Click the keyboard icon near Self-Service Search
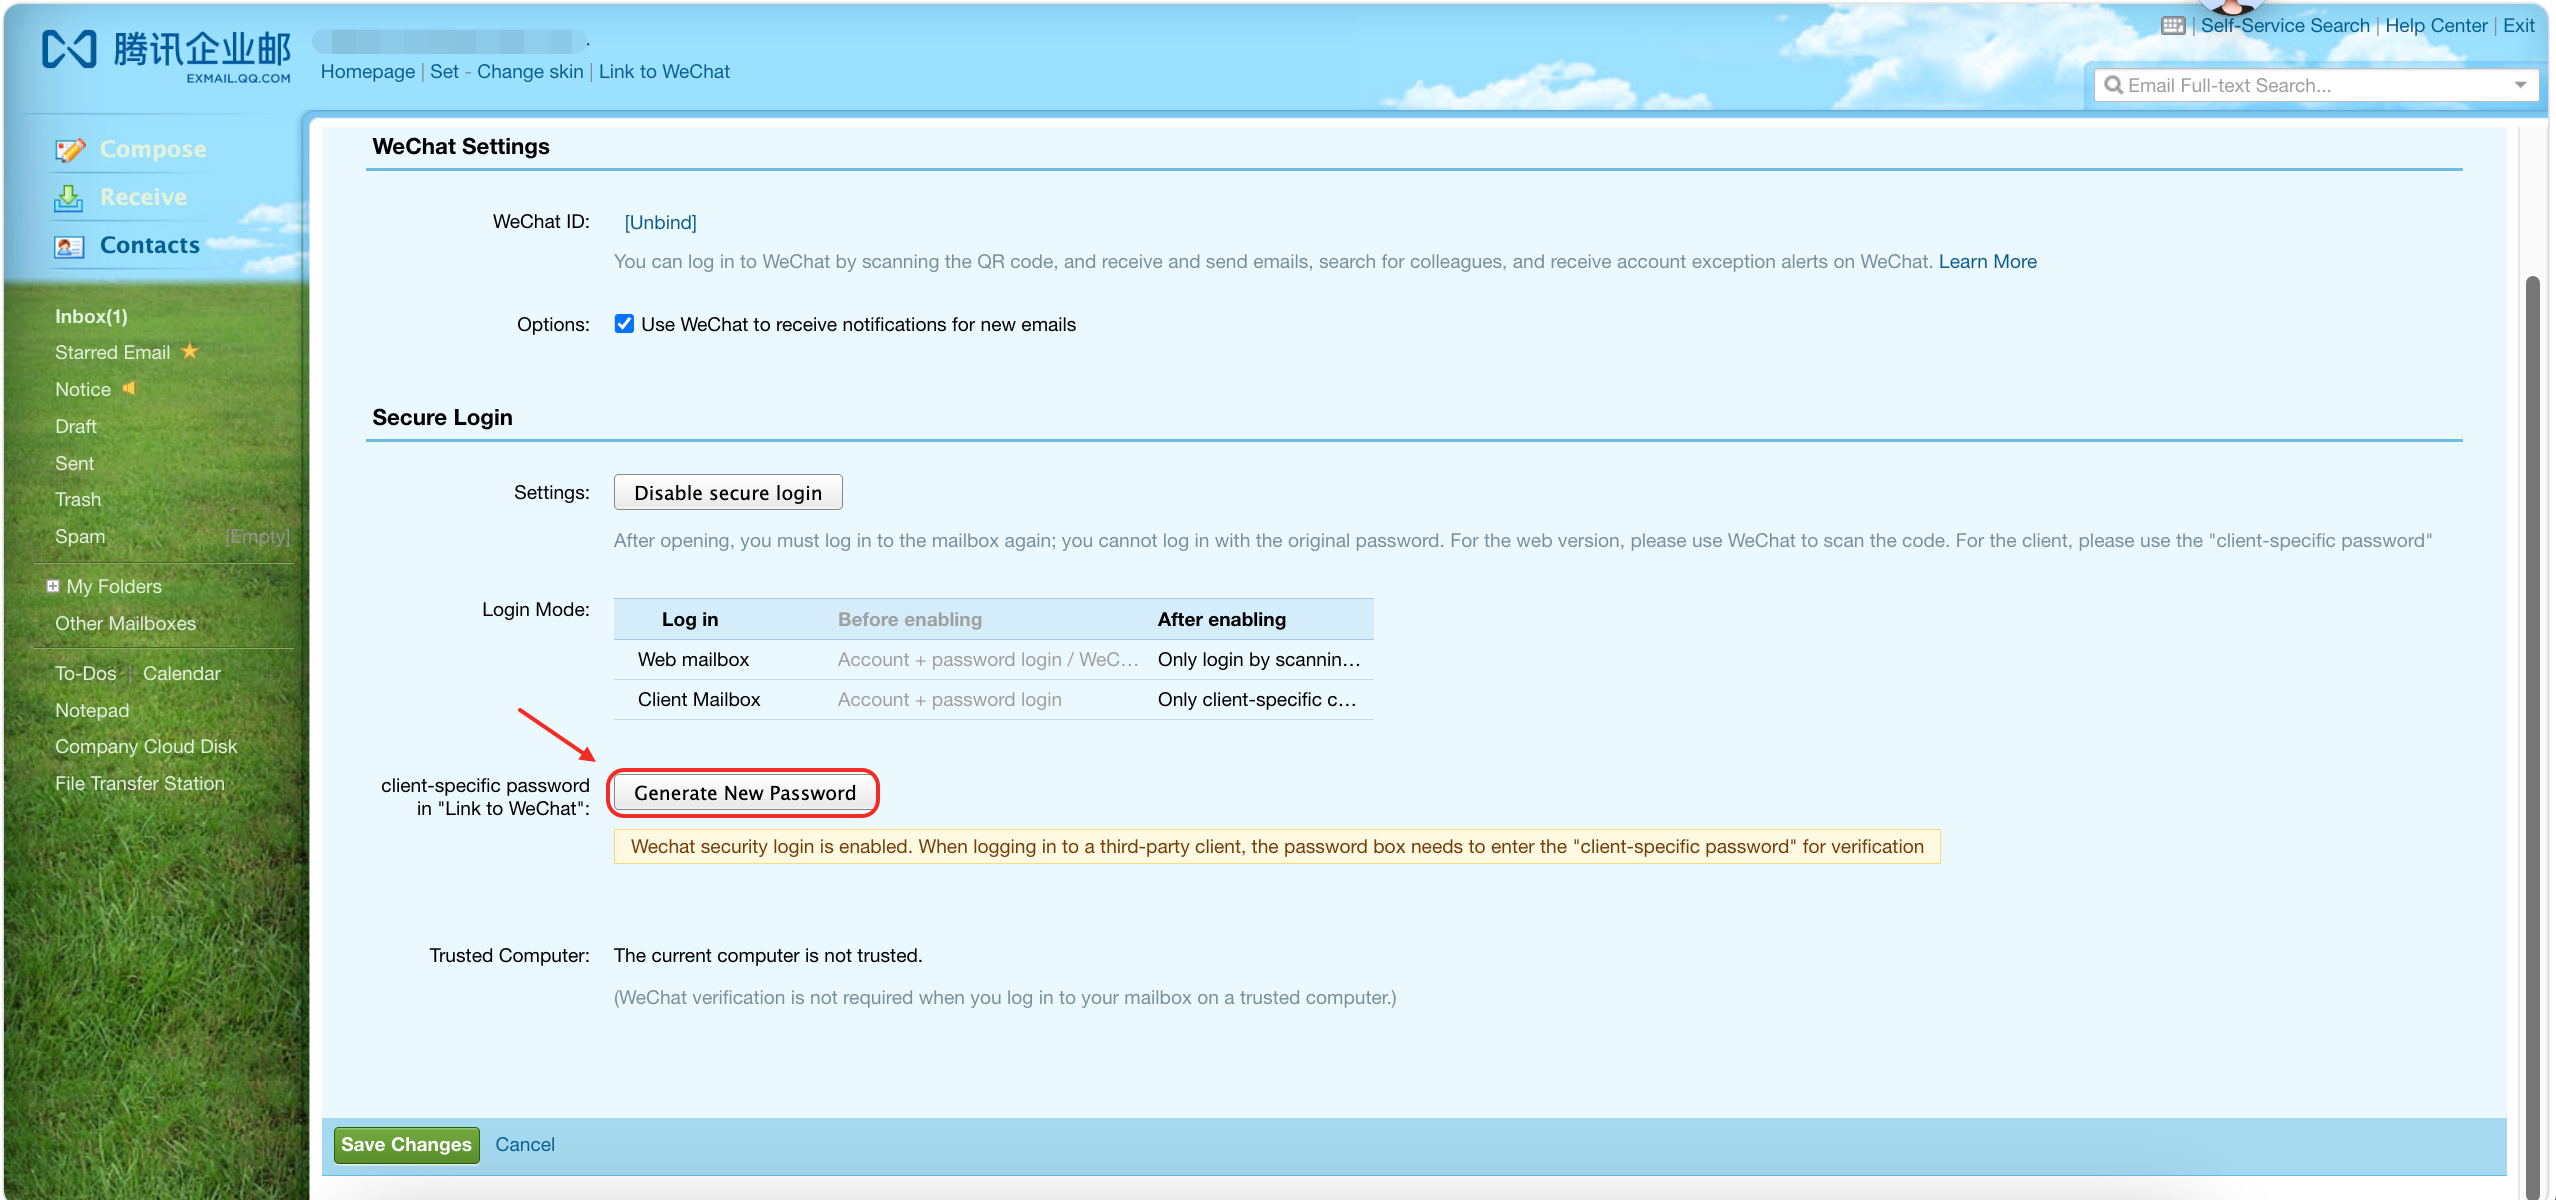 point(2173,26)
